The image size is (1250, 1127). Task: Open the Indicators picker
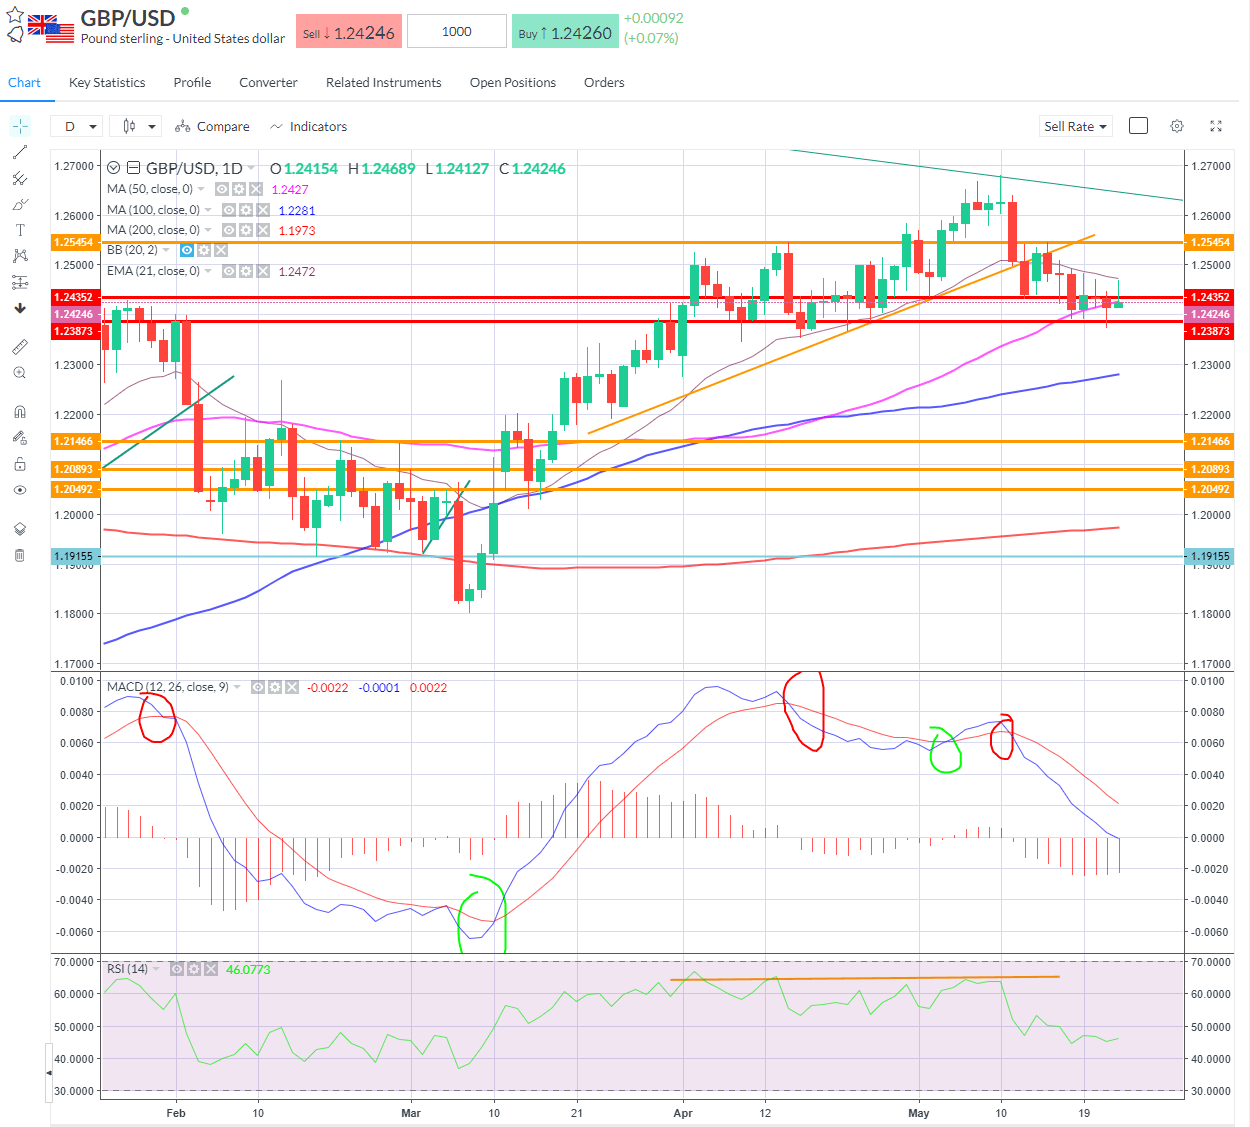point(308,126)
